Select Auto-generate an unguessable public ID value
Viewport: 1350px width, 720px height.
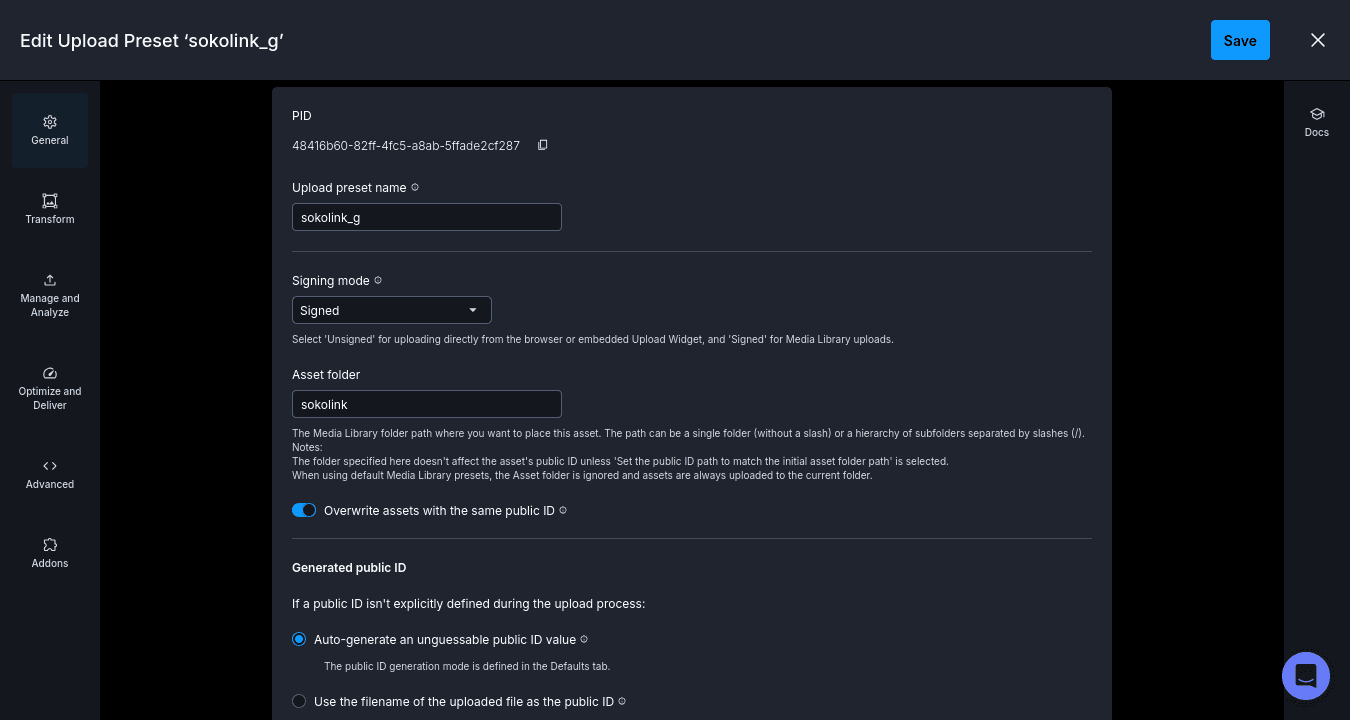[299, 639]
